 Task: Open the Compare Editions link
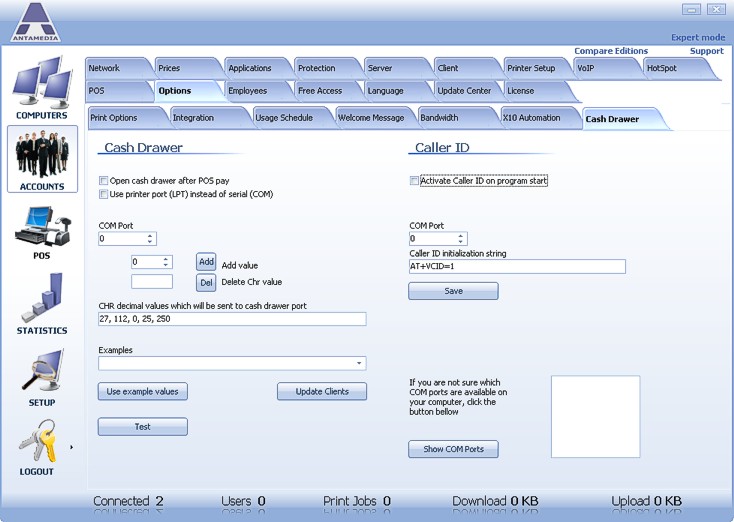[x=610, y=51]
